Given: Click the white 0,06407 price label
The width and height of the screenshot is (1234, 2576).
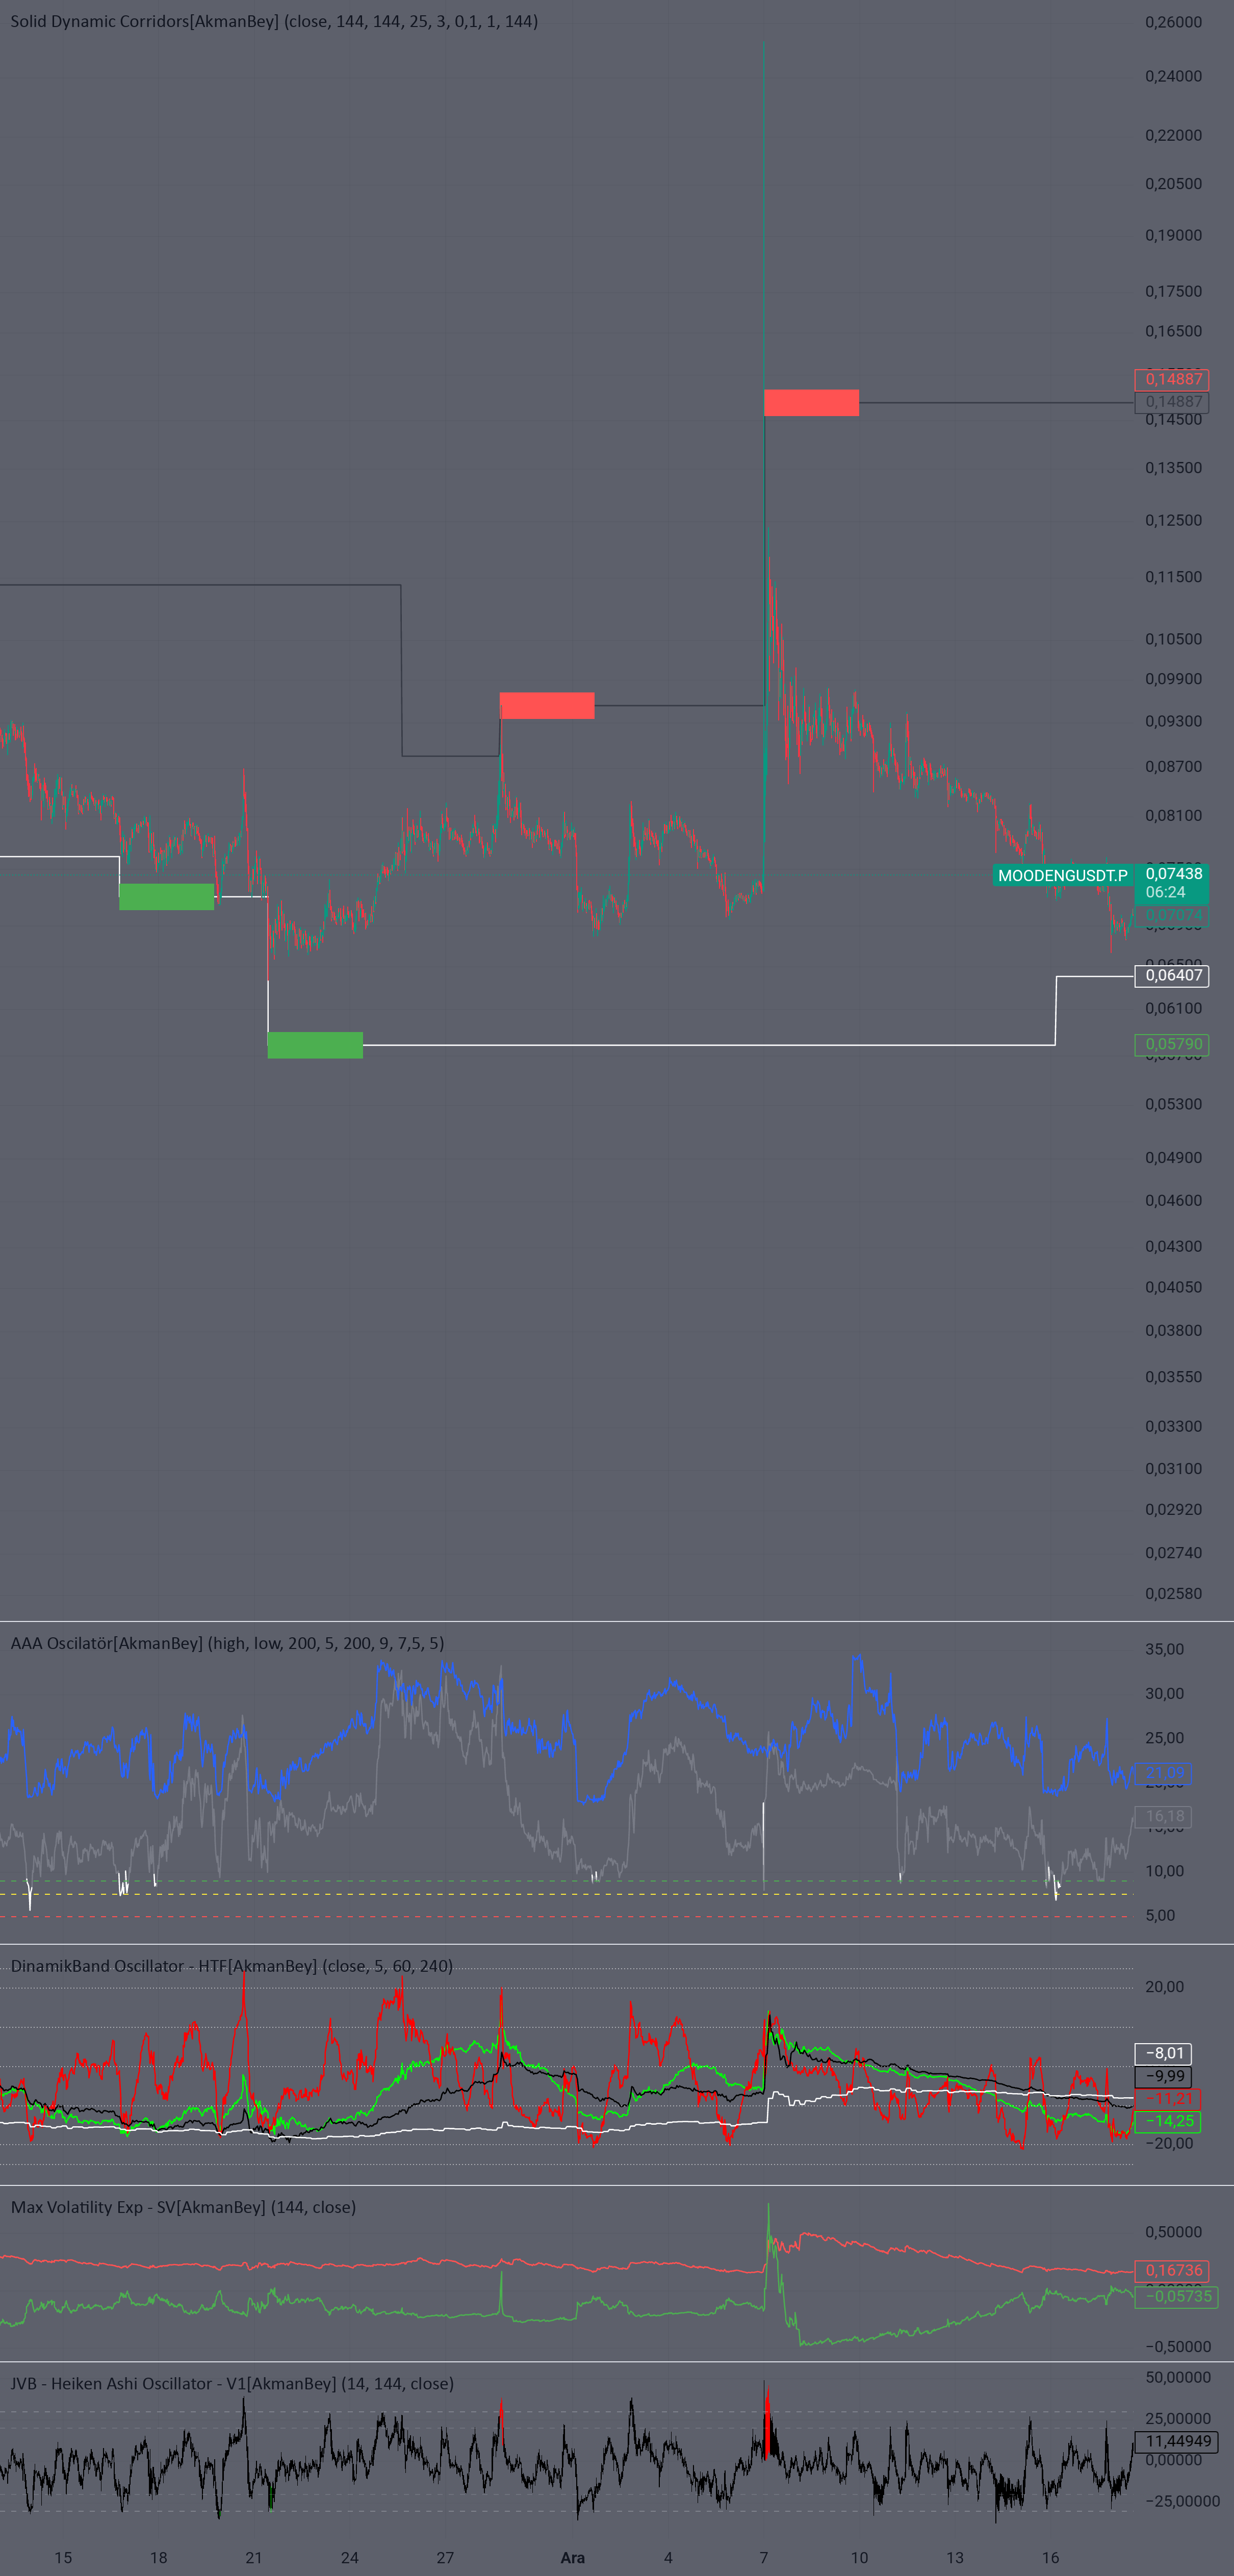Looking at the screenshot, I should tap(1172, 975).
